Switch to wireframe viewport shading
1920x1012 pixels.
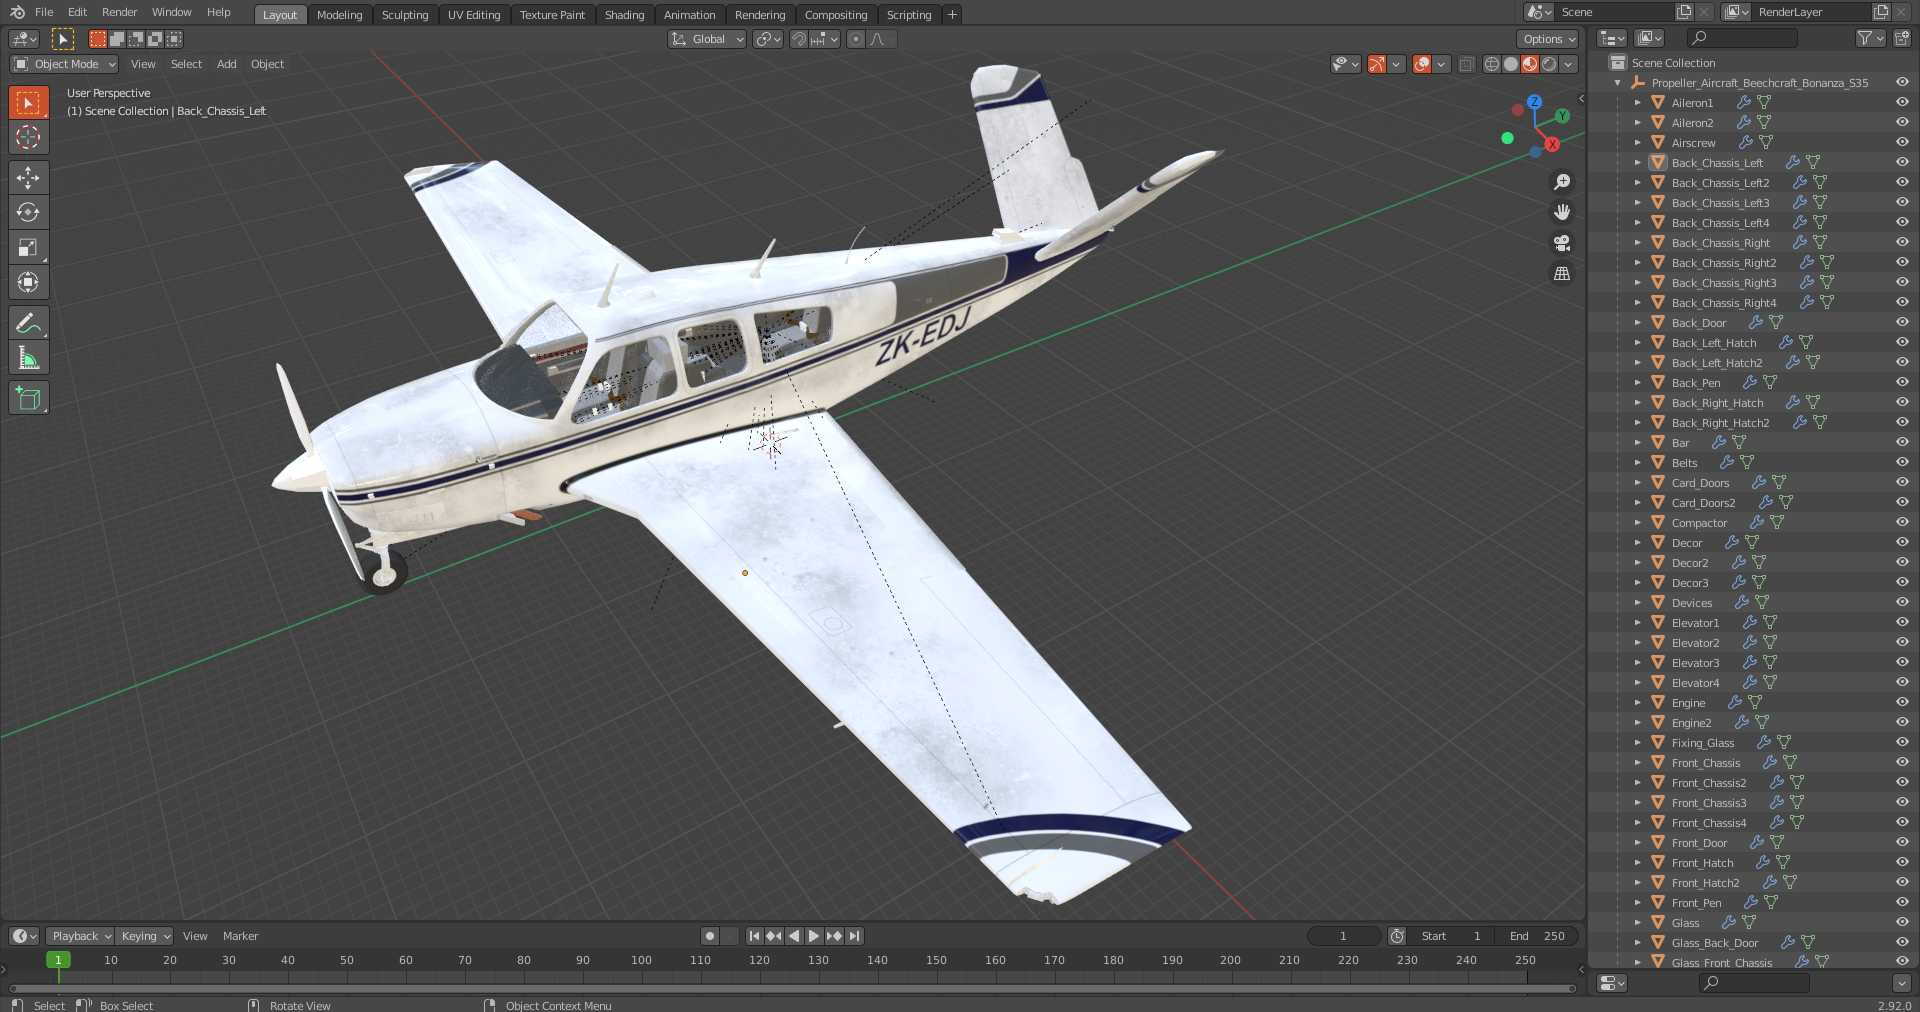coord(1492,64)
